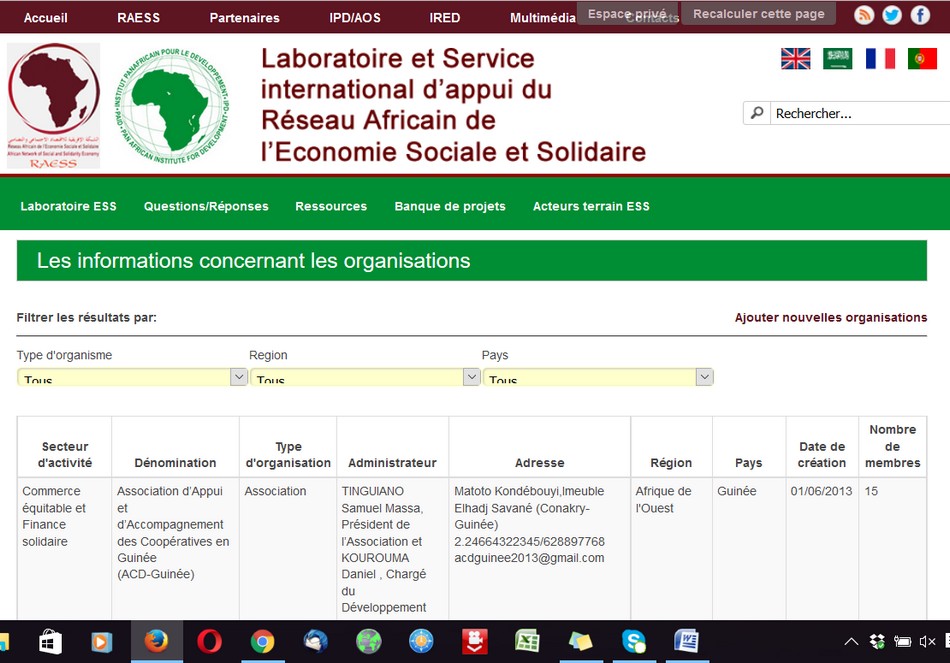
Task: Choose the Portuguese flag language
Action: pyautogui.click(x=922, y=59)
